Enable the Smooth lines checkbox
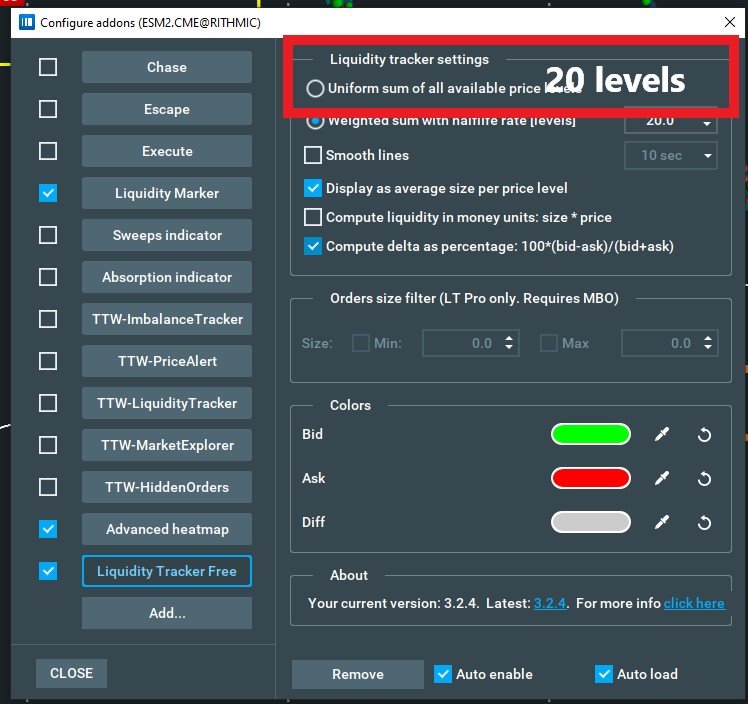 [x=313, y=155]
